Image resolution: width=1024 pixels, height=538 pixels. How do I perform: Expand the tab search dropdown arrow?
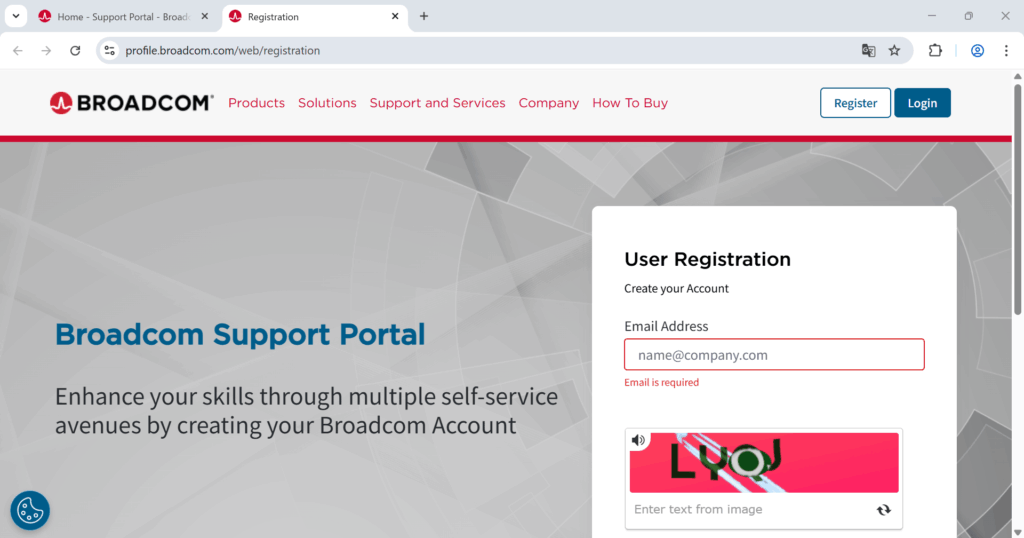click(x=16, y=16)
